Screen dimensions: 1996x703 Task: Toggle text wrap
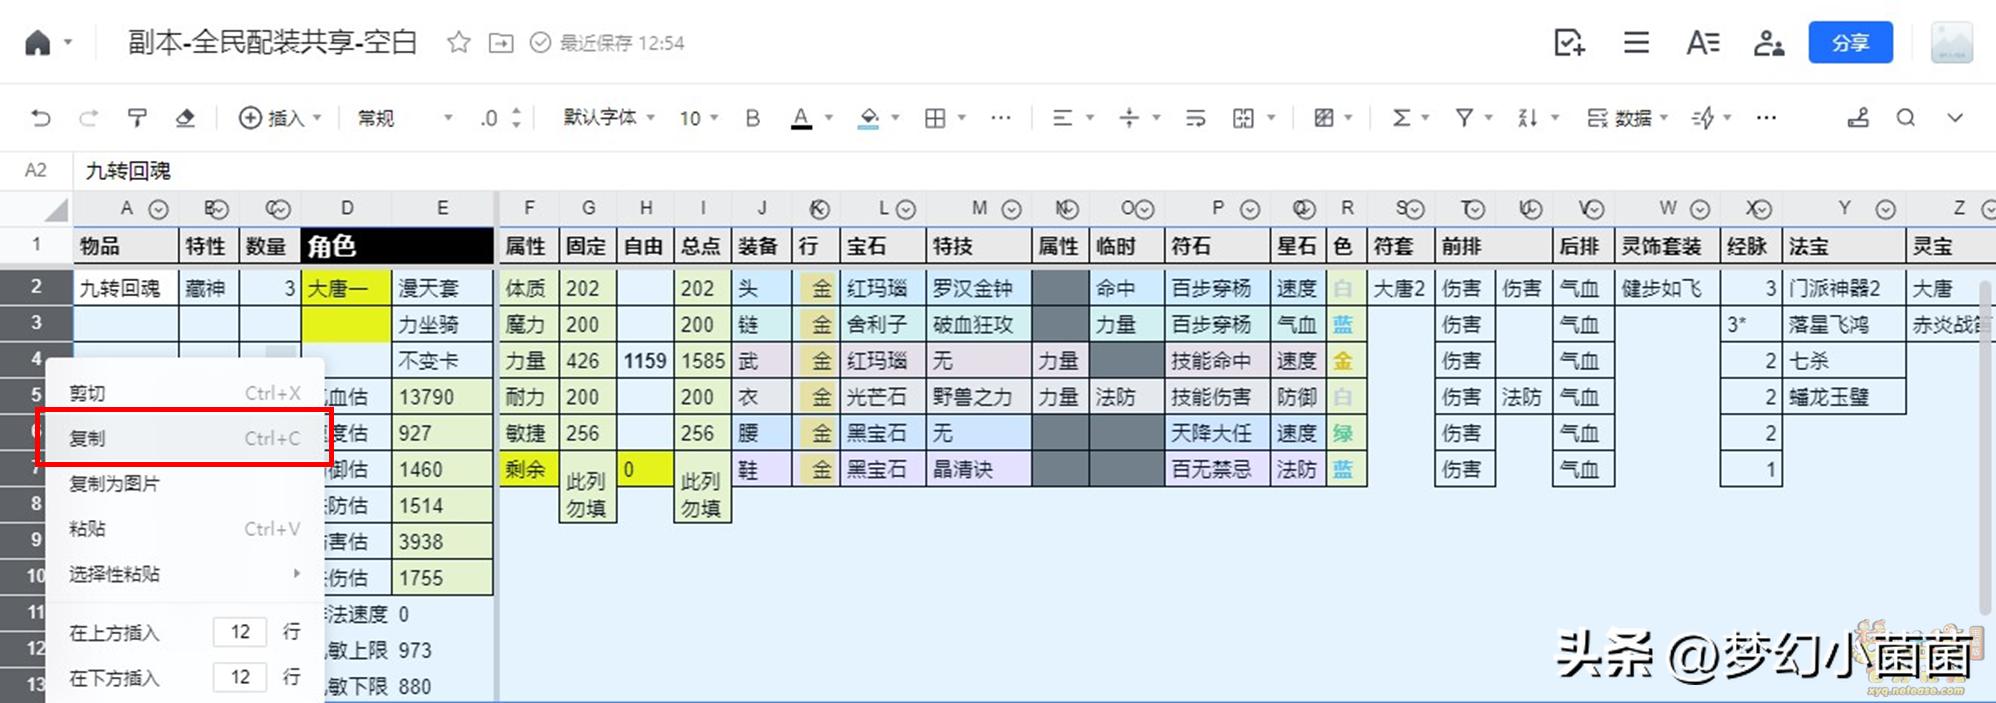pos(1195,118)
